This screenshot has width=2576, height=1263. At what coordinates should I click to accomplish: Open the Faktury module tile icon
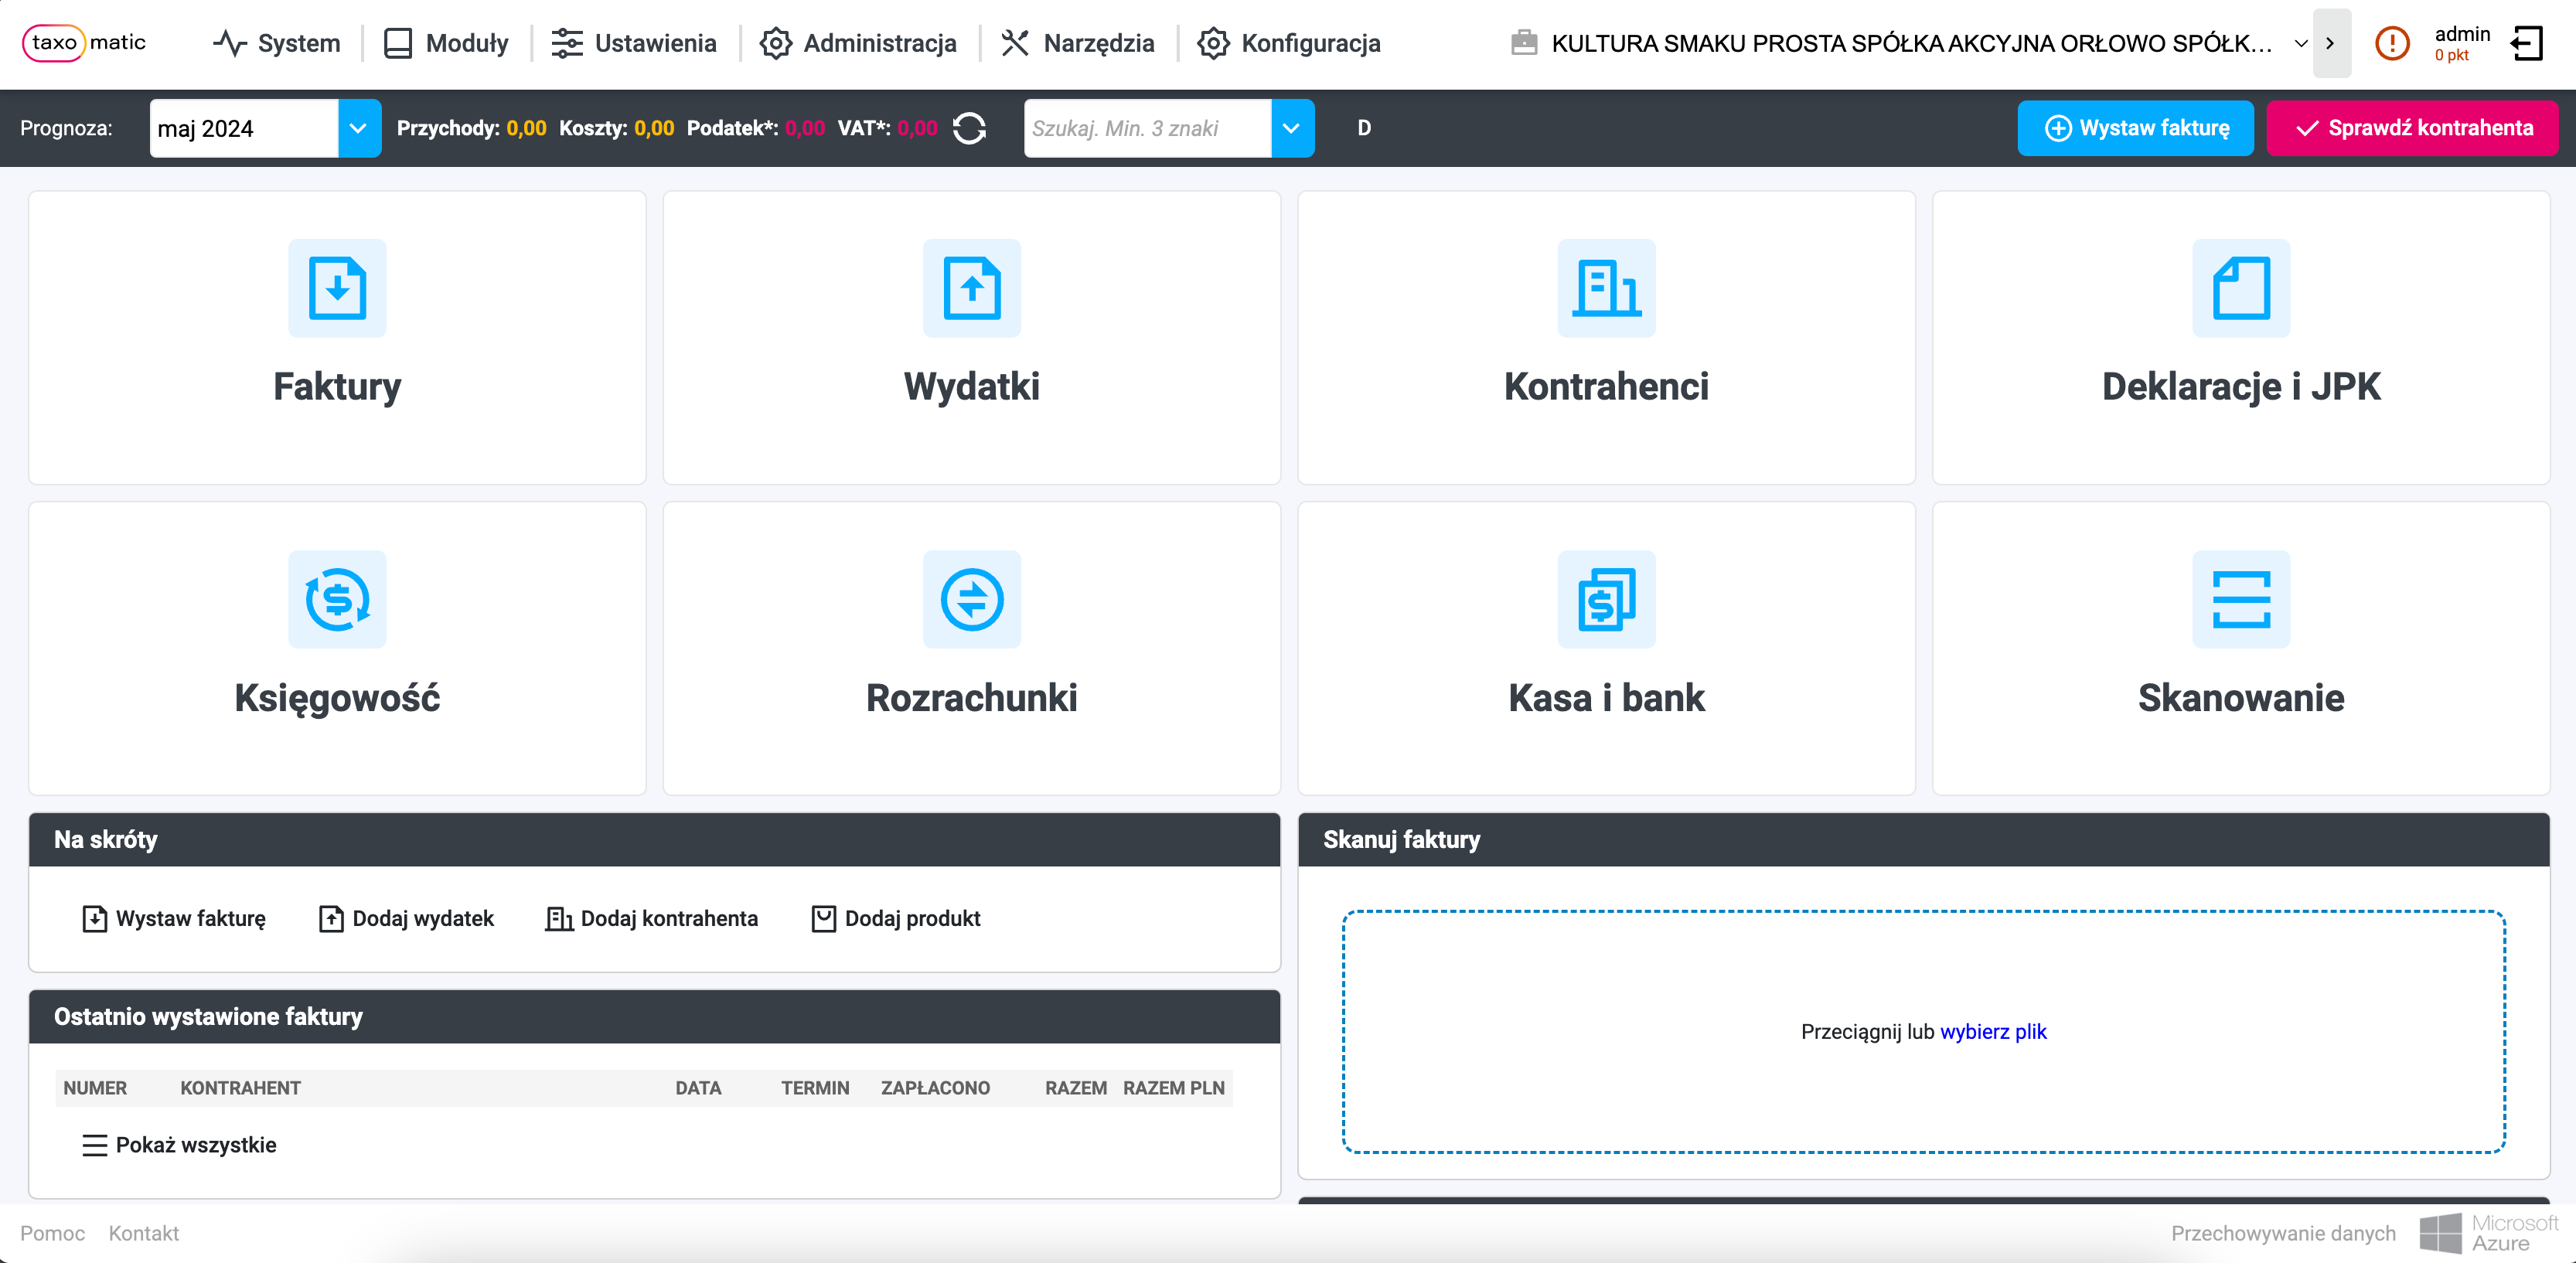point(337,288)
